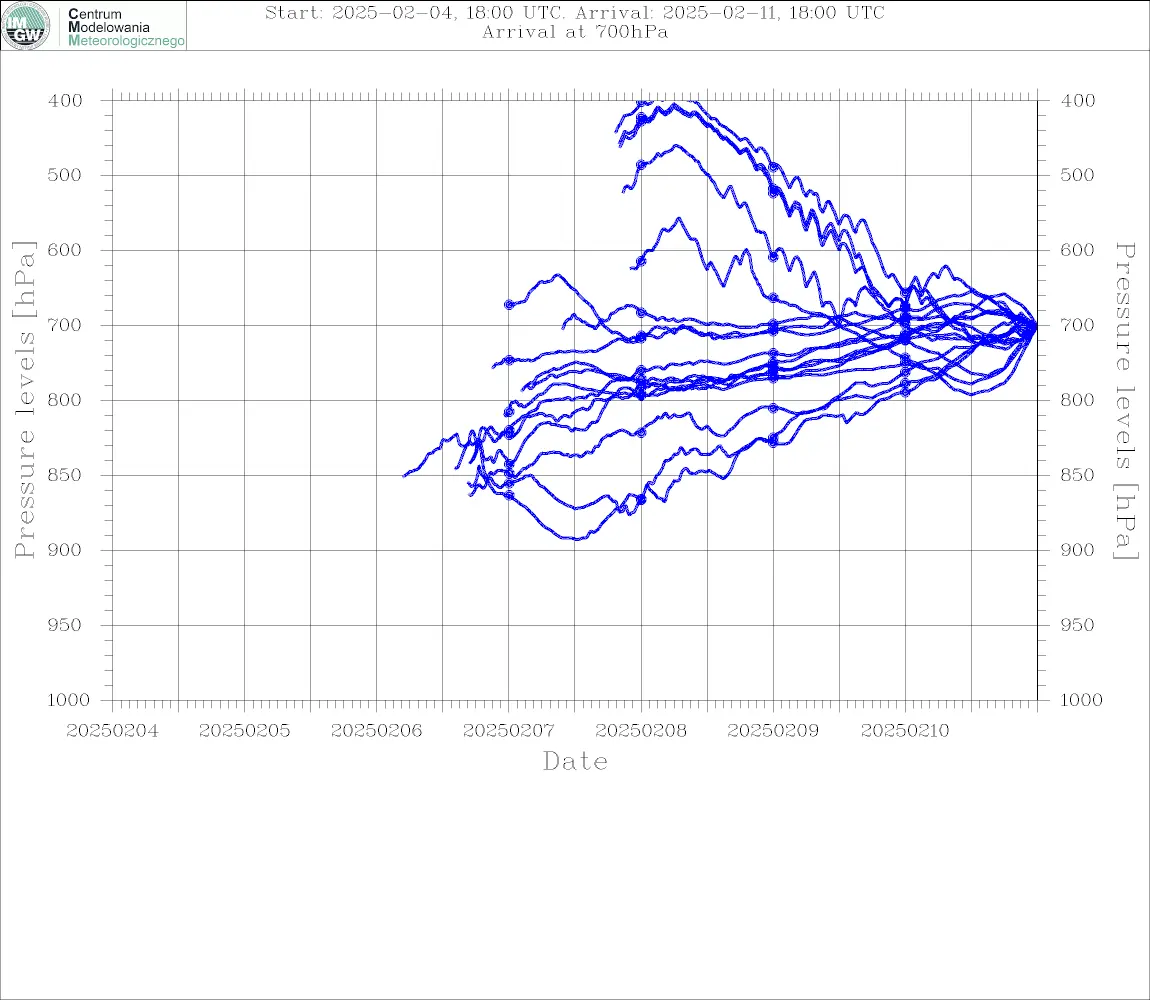This screenshot has height=1000, width=1150.
Task: Click the Start and Arrival title line
Action: coord(574,12)
